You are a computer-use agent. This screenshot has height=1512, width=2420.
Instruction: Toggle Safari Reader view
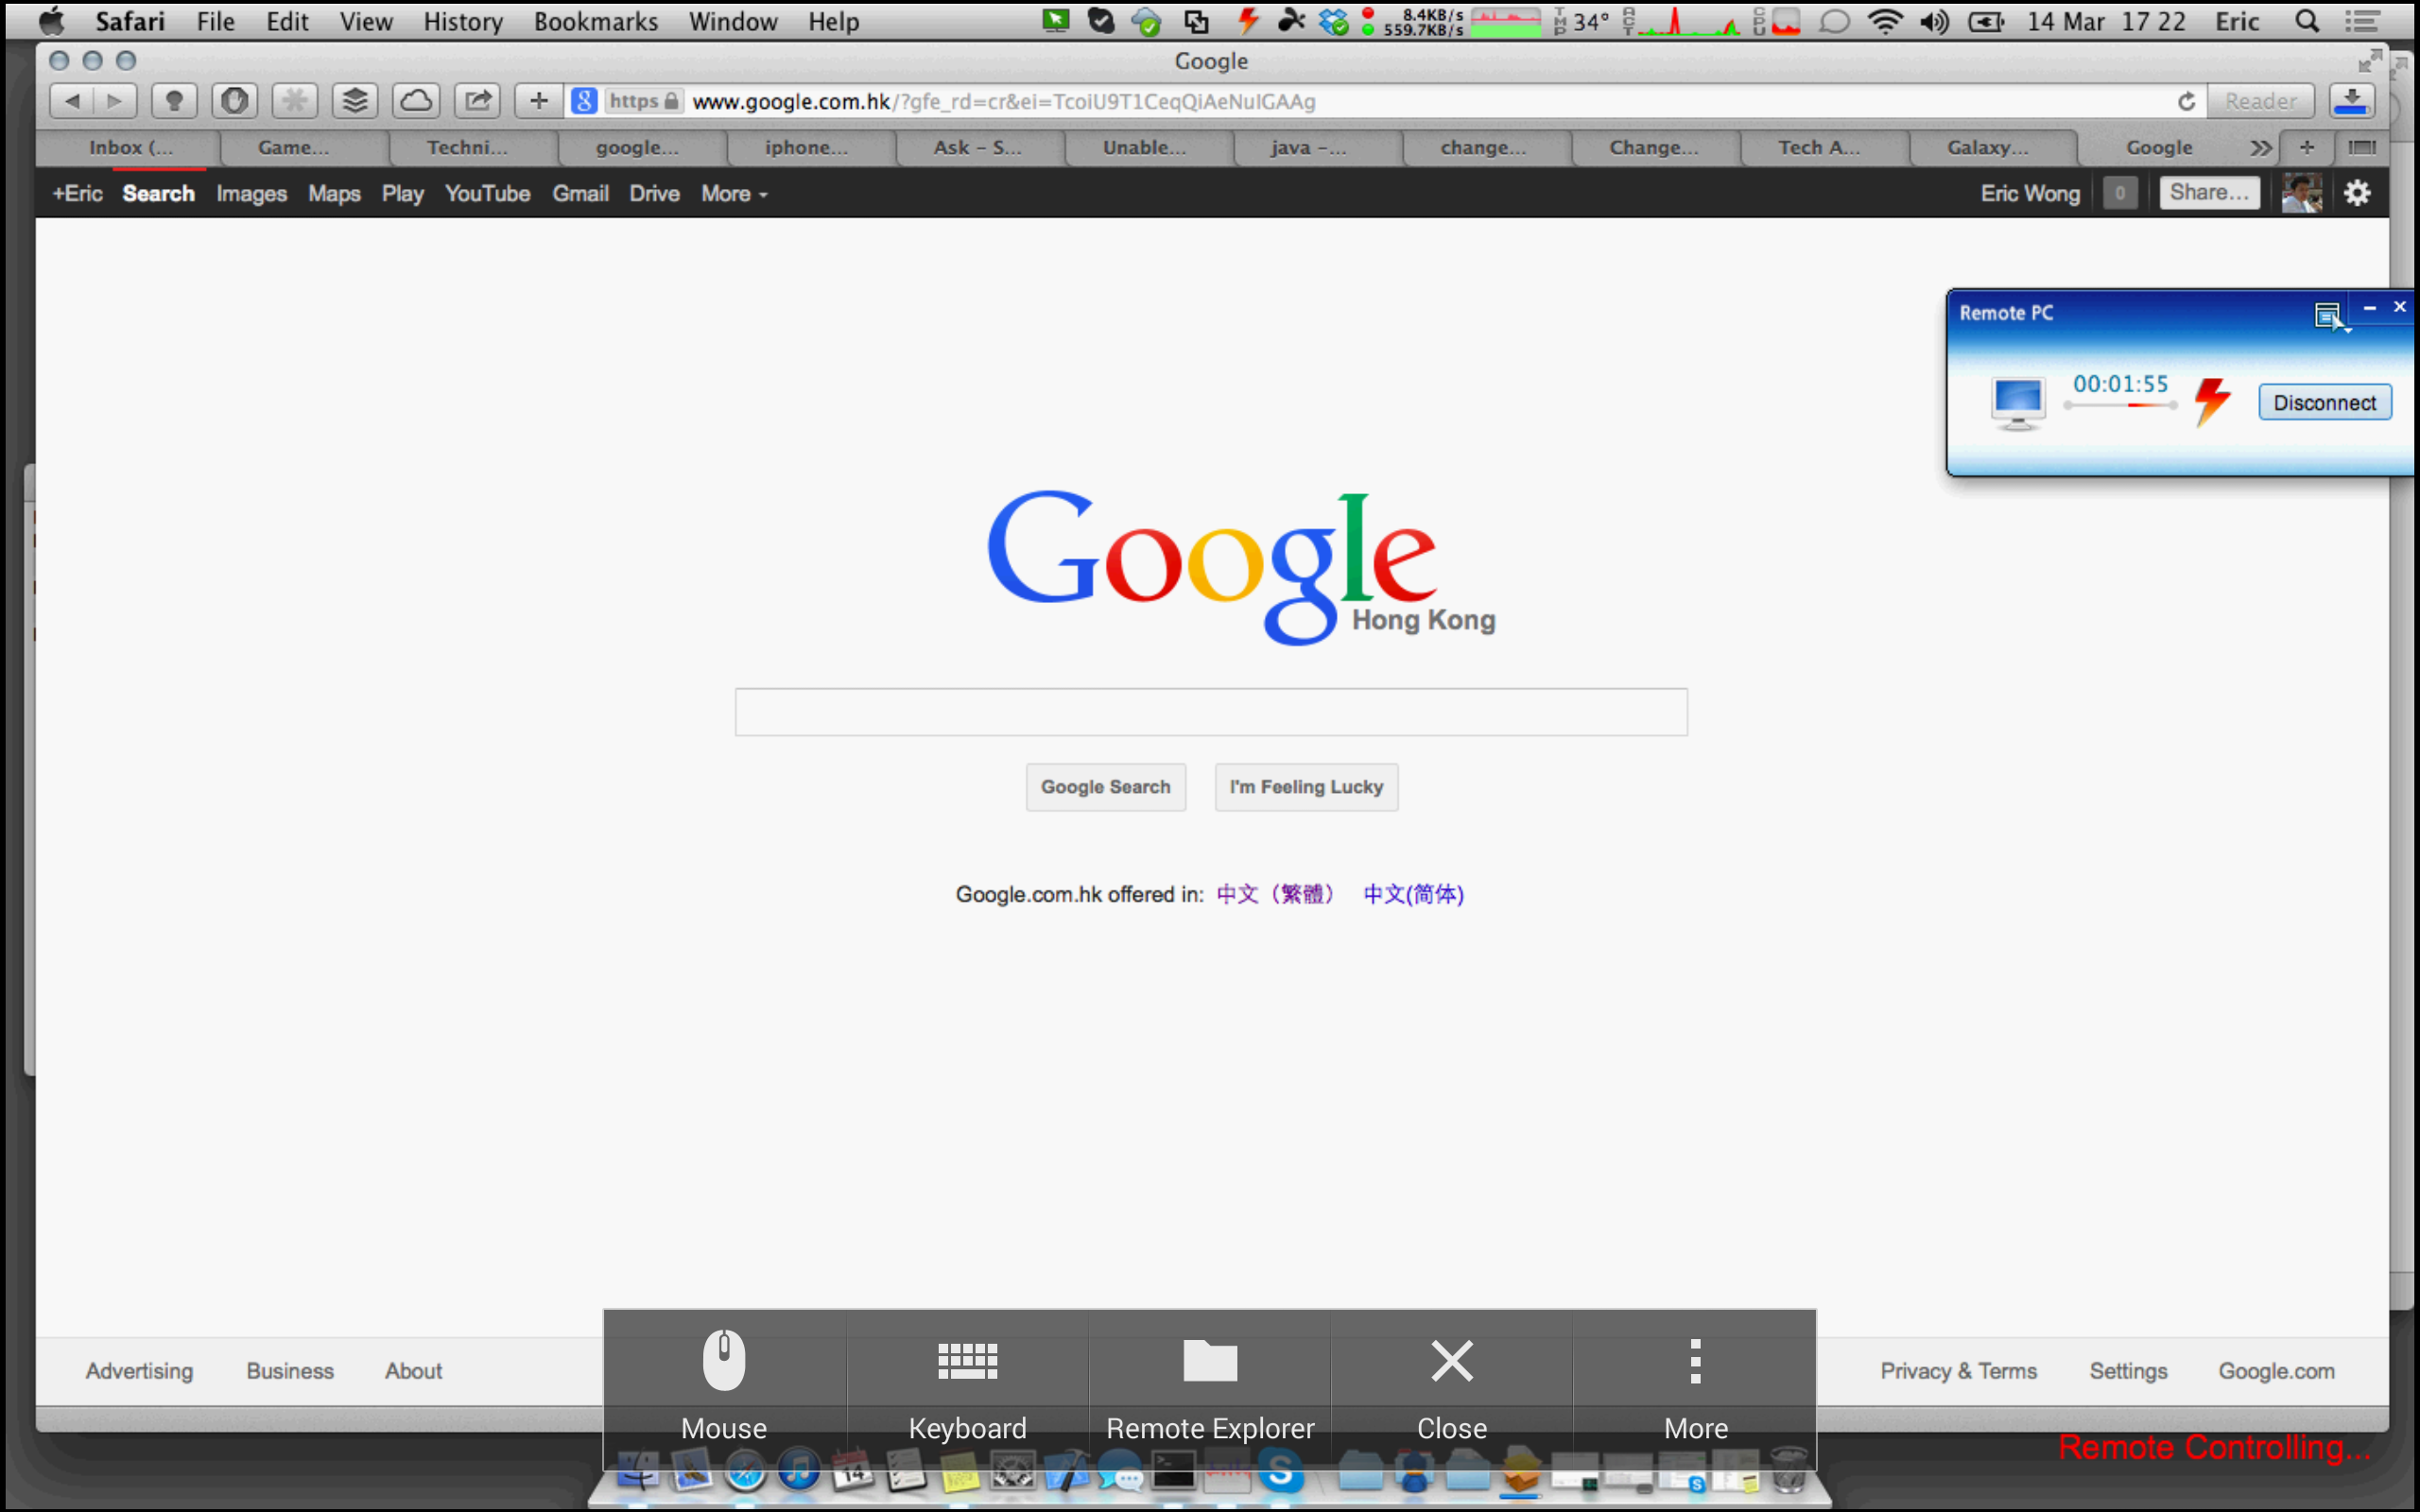(2260, 101)
